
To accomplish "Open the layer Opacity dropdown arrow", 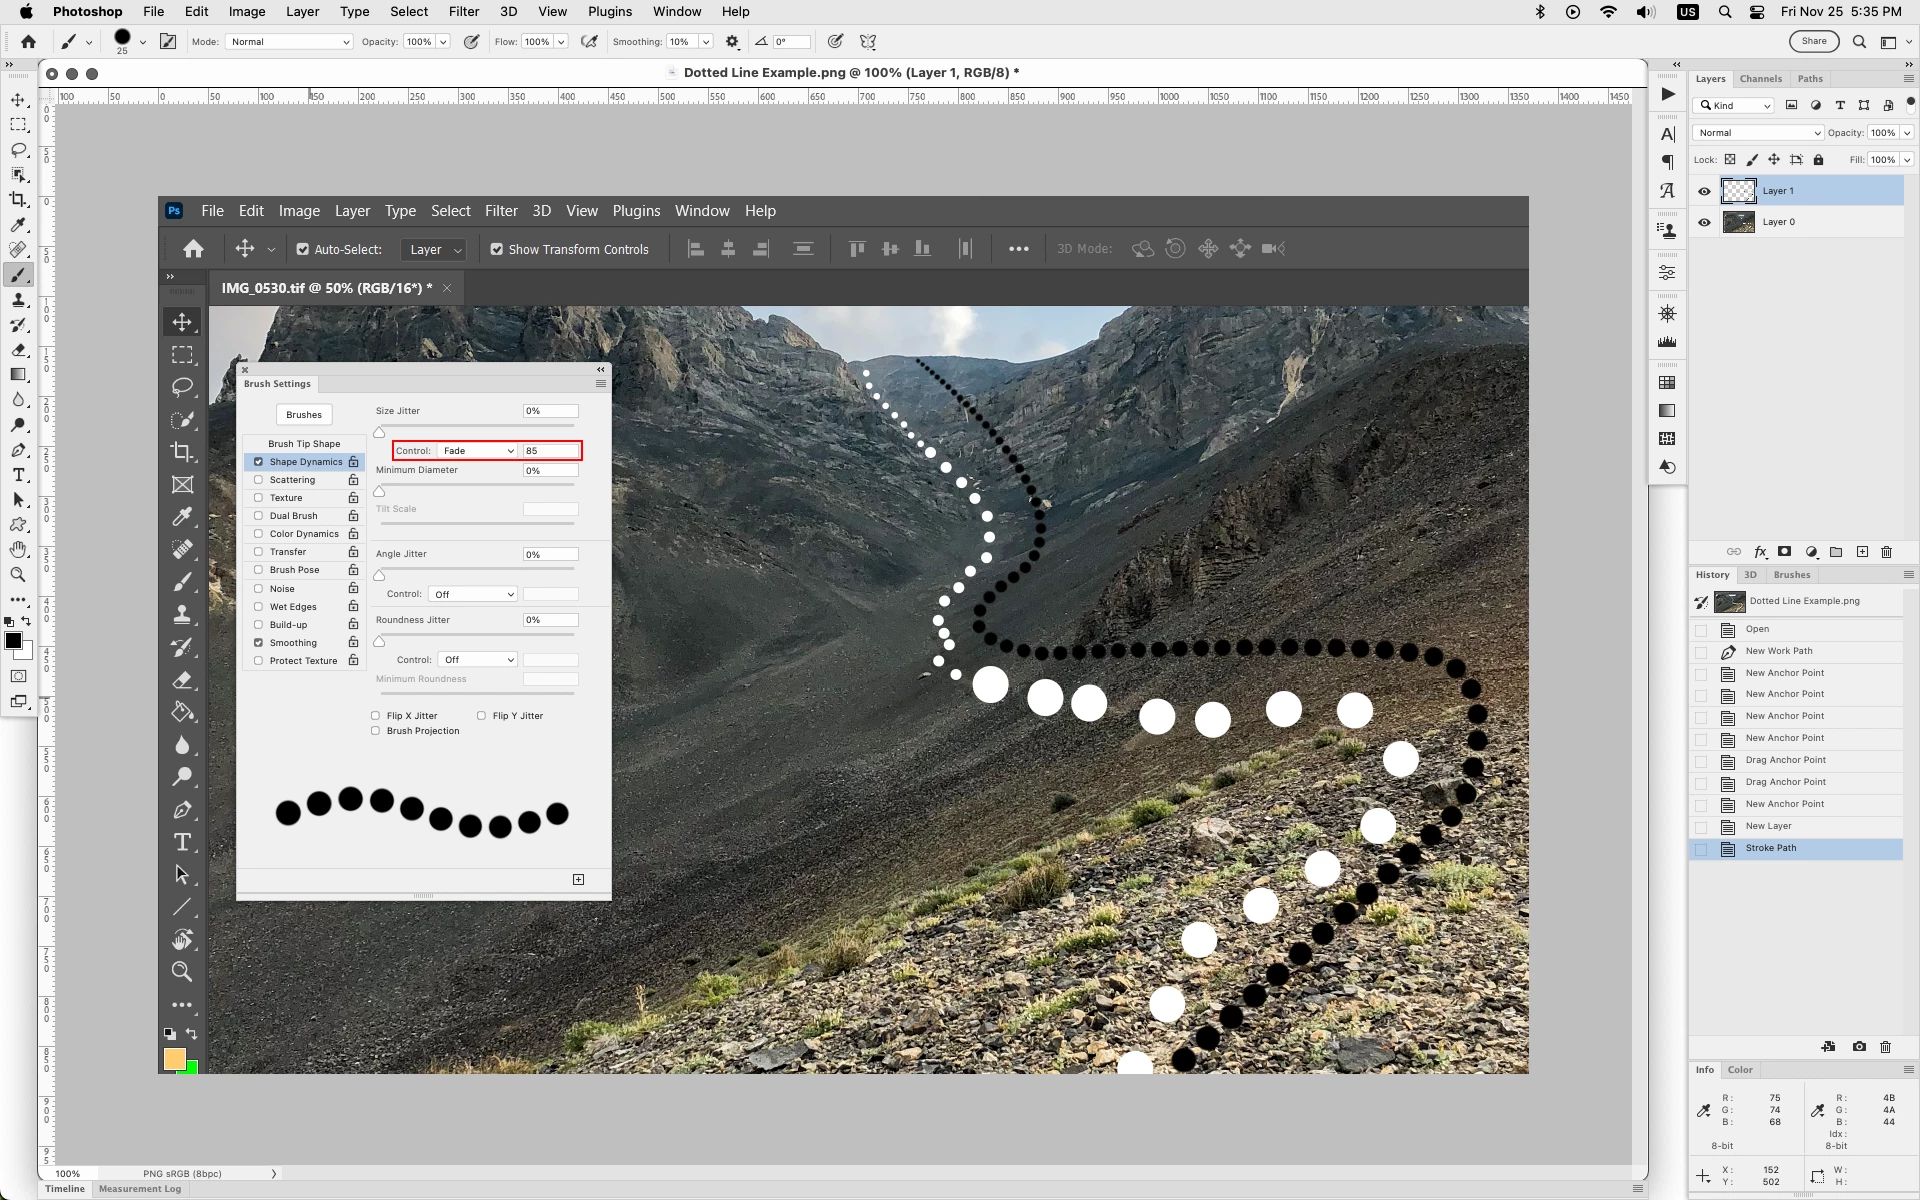I will coord(1907,133).
